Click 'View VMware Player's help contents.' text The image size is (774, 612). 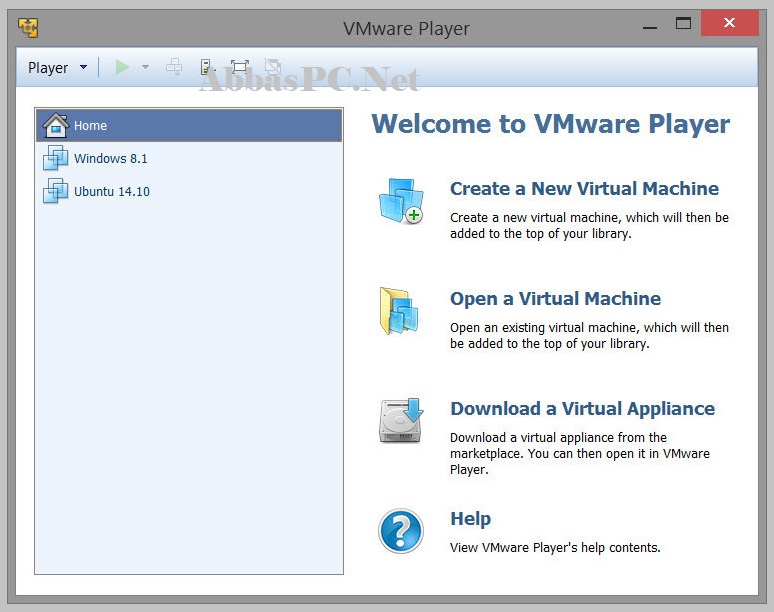pyautogui.click(x=555, y=548)
